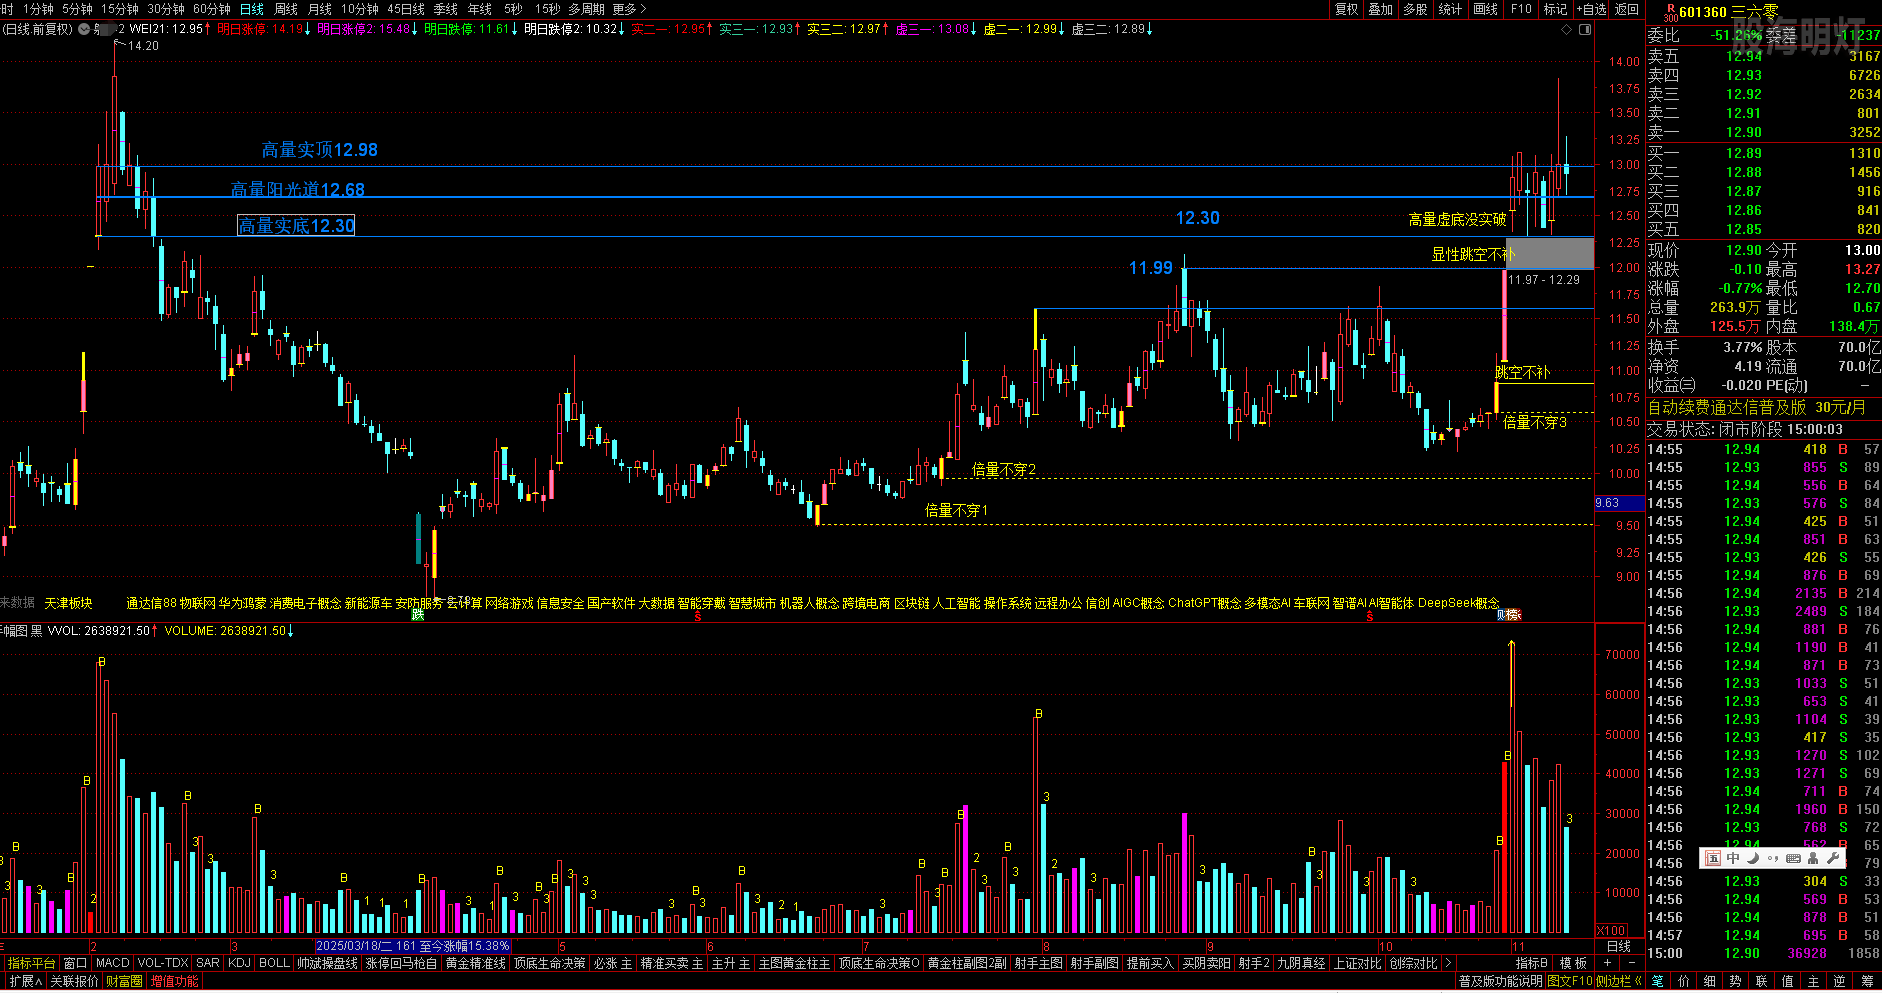Viewport: 1882px width, 993px height.
Task: Open dropdown arrow beside 日线.前复权 label
Action: pyautogui.click(x=85, y=30)
